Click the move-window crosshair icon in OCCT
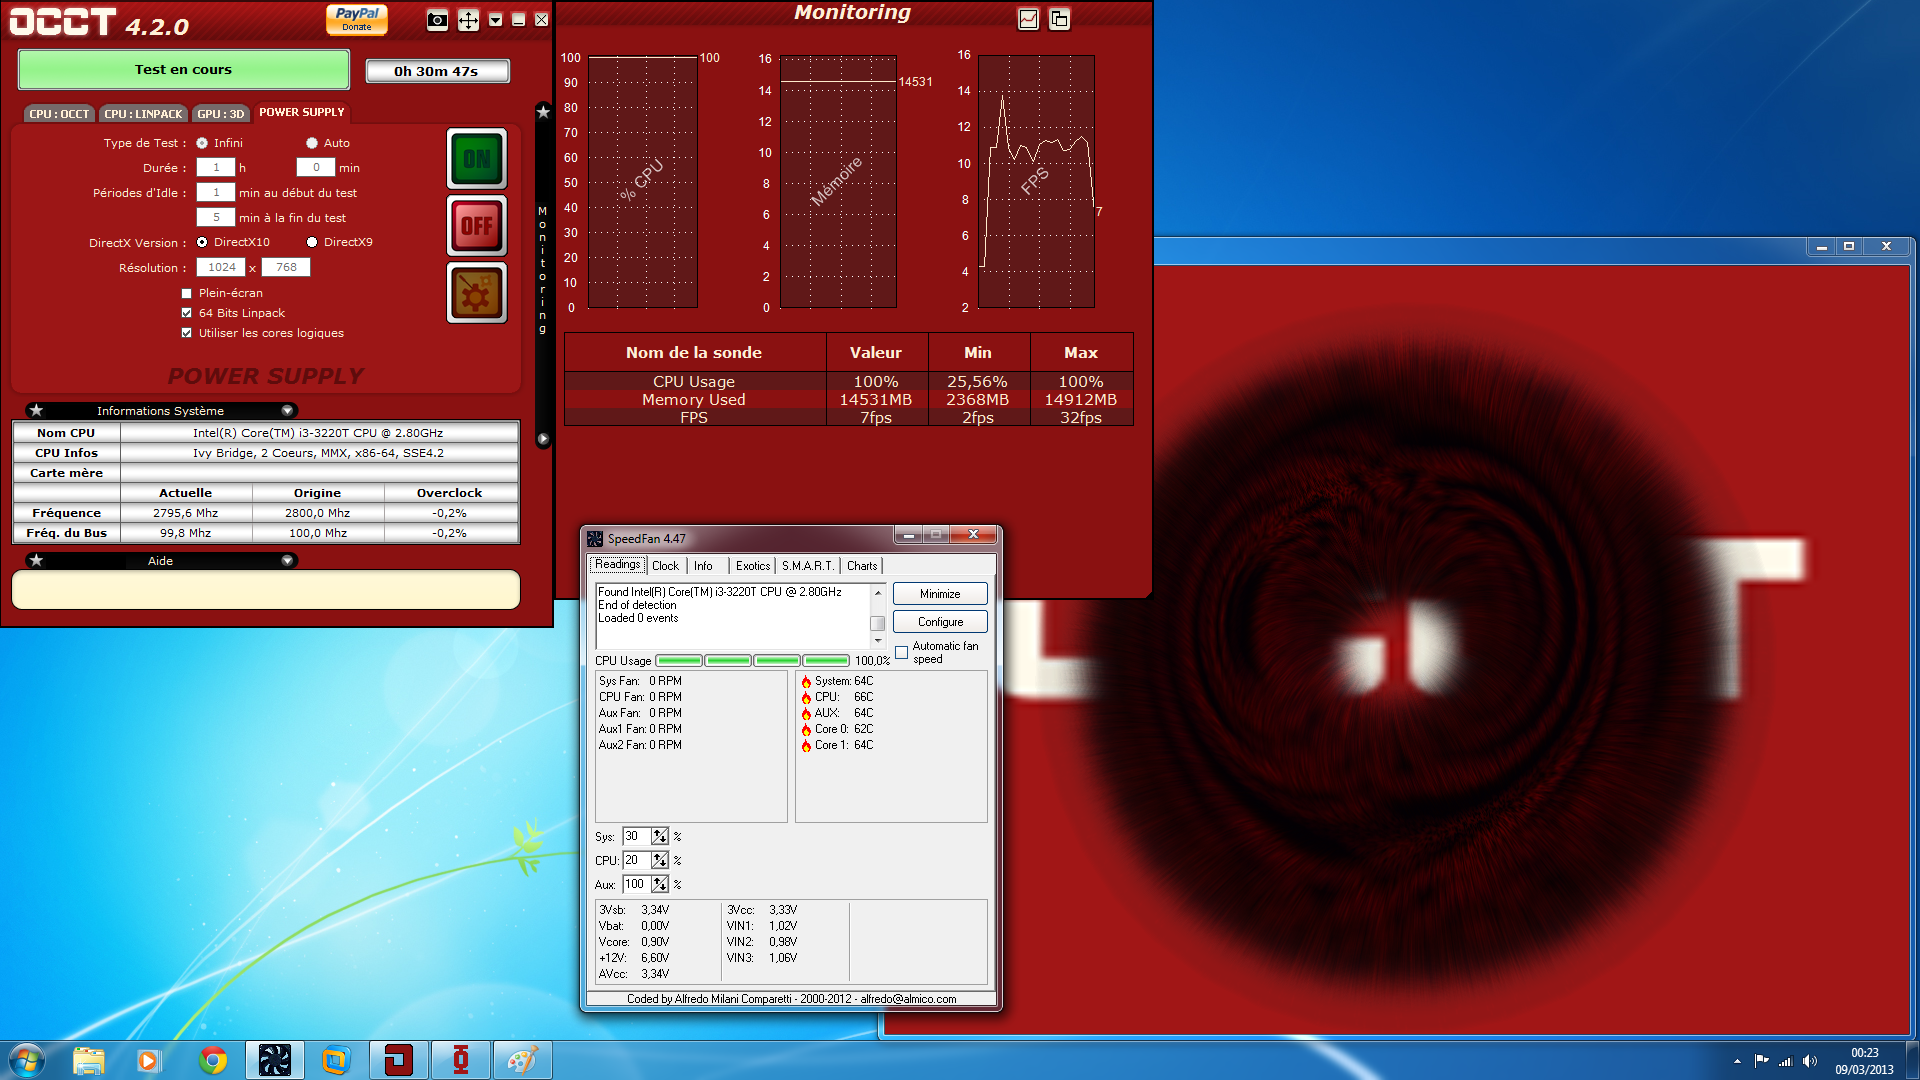Viewport: 1920px width, 1080px height. click(468, 20)
